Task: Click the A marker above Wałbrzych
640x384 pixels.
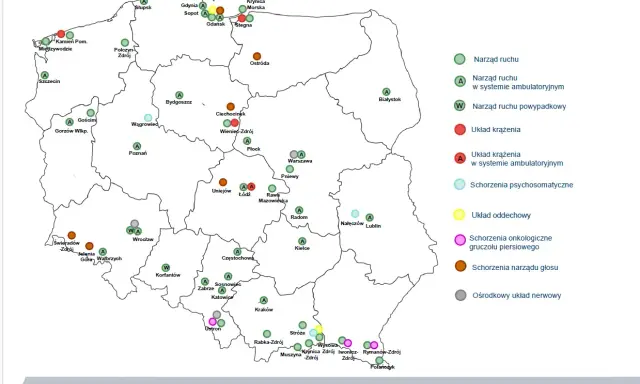Action: click(103, 252)
